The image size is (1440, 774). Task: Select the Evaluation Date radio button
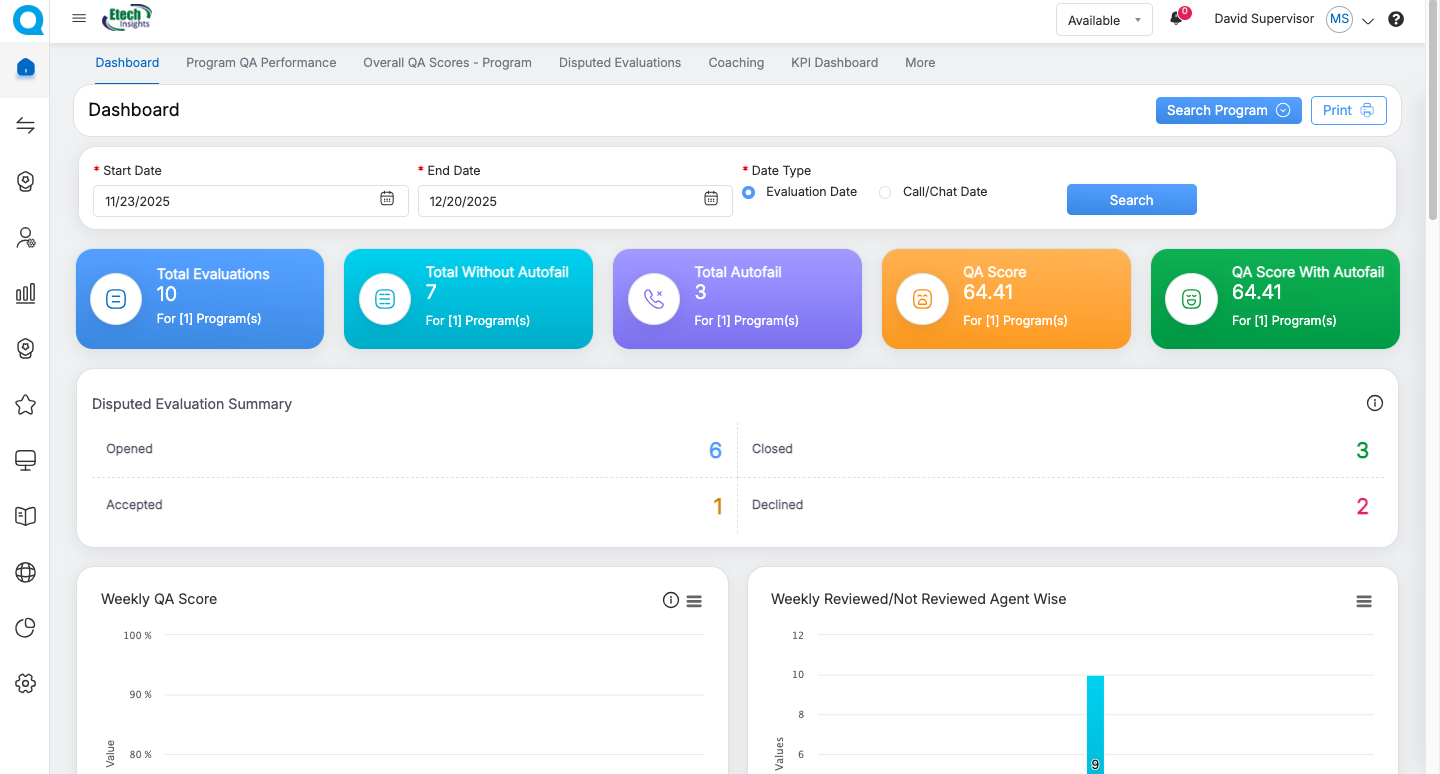pos(748,192)
